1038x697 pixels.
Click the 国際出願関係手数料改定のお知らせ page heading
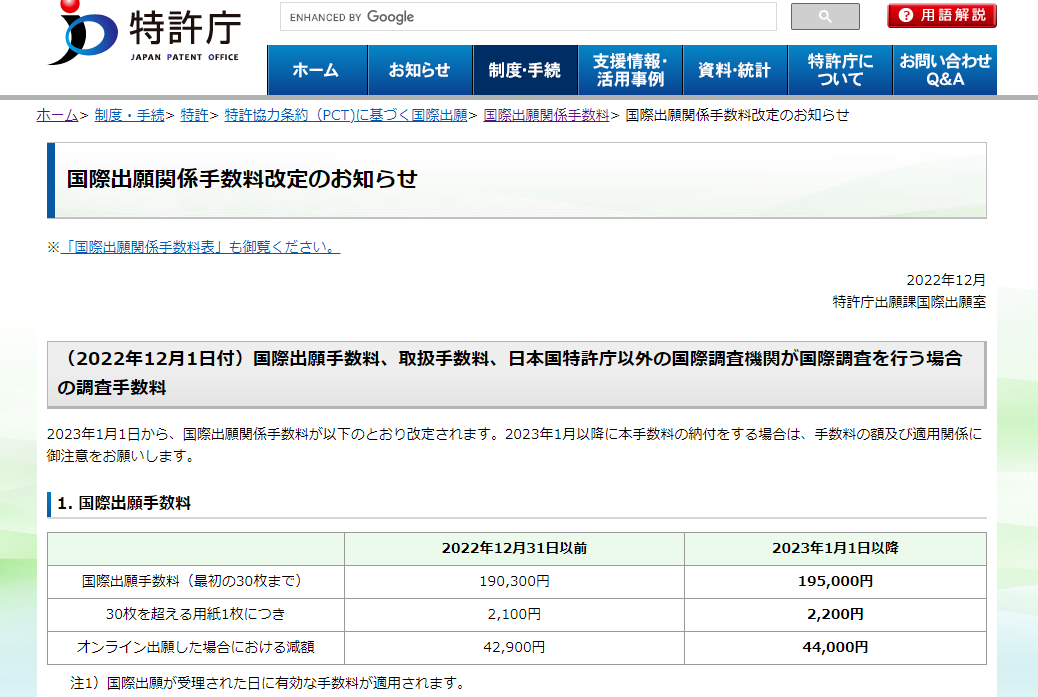[x=242, y=180]
